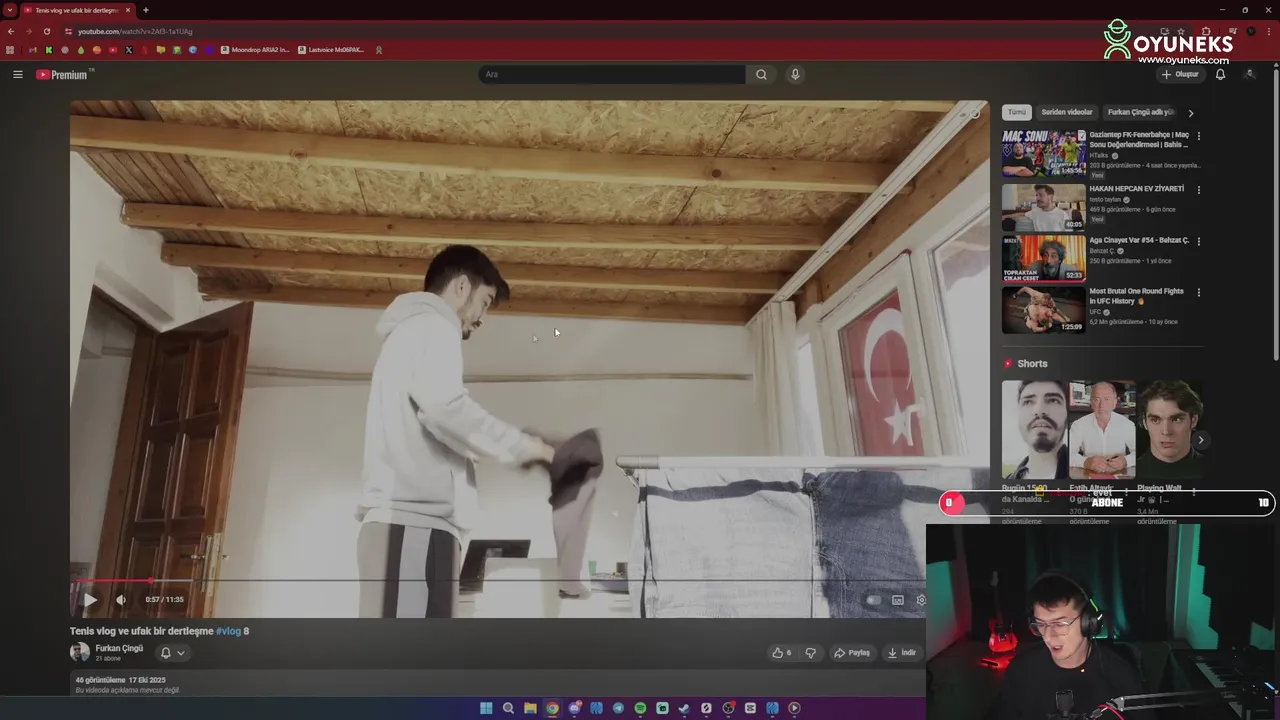Image resolution: width=1280 pixels, height=720 pixels.
Task: Select the Seriden videolar chip
Action: [1067, 113]
